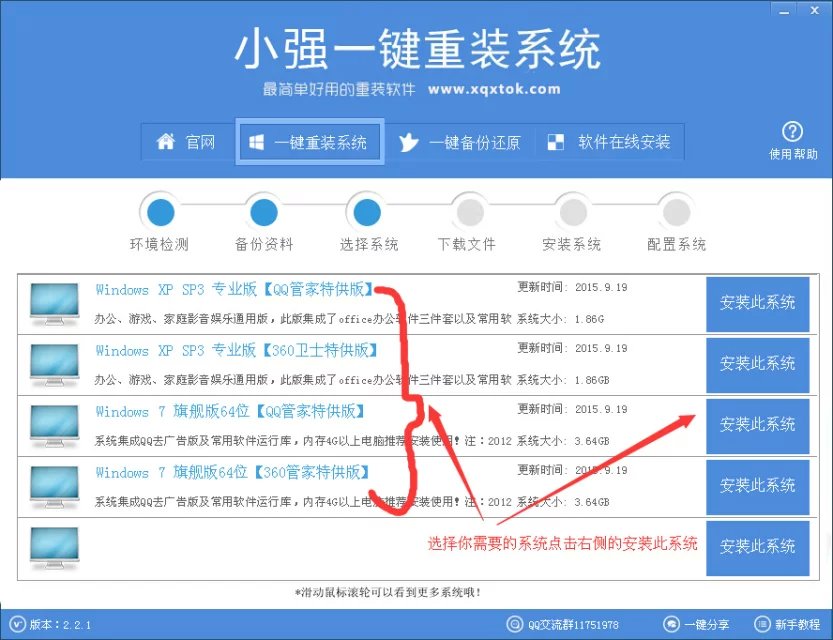Click the 下载文件 step icon
Screen dimensions: 833x640
469,212
